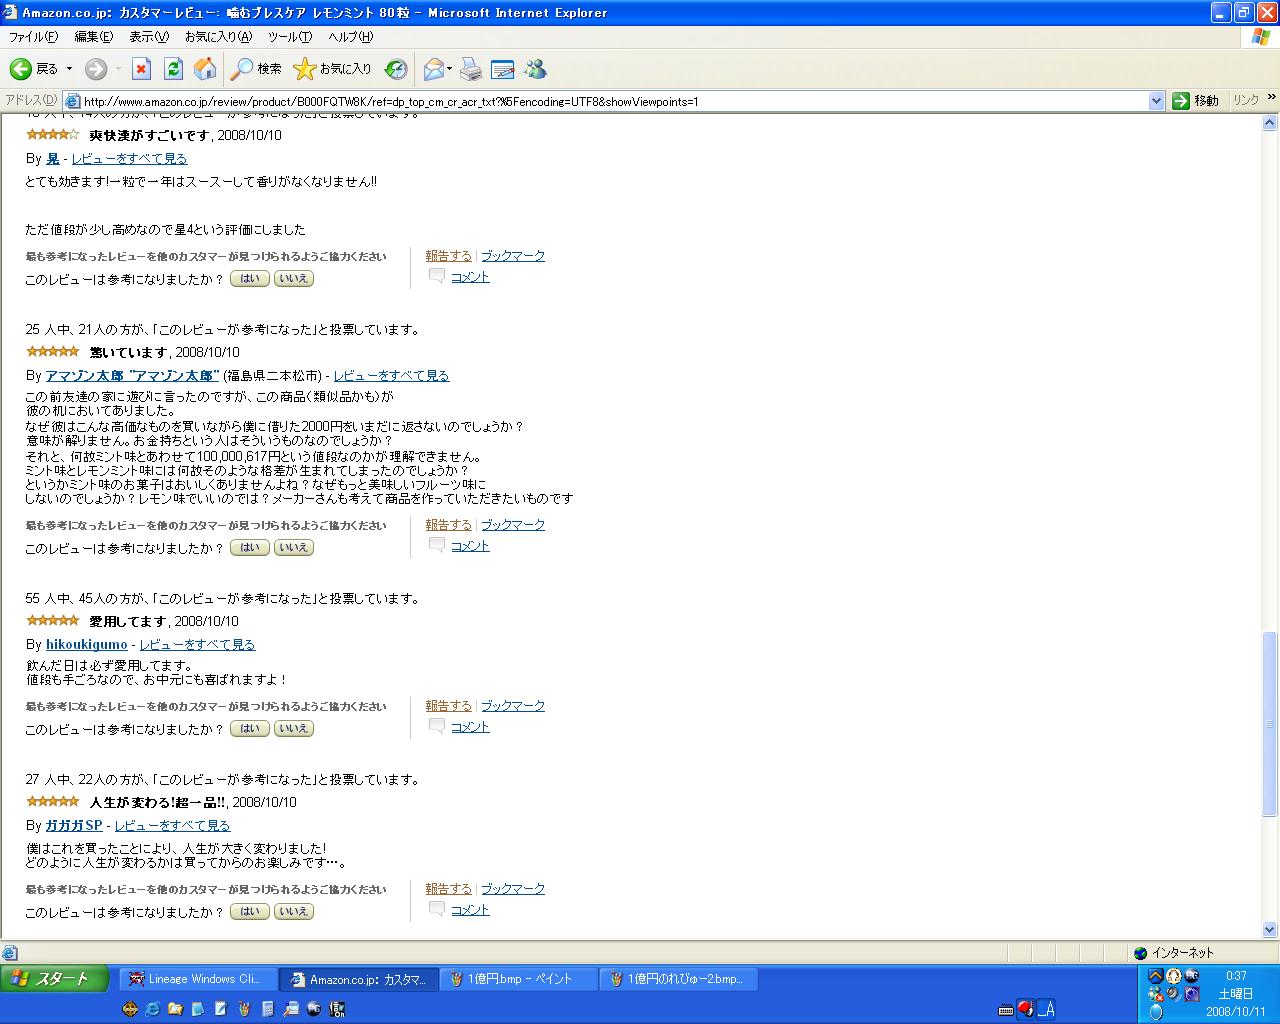Image resolution: width=1280 pixels, height=1024 pixels.
Task: Click the Mail envelope icon
Action: 434,69
